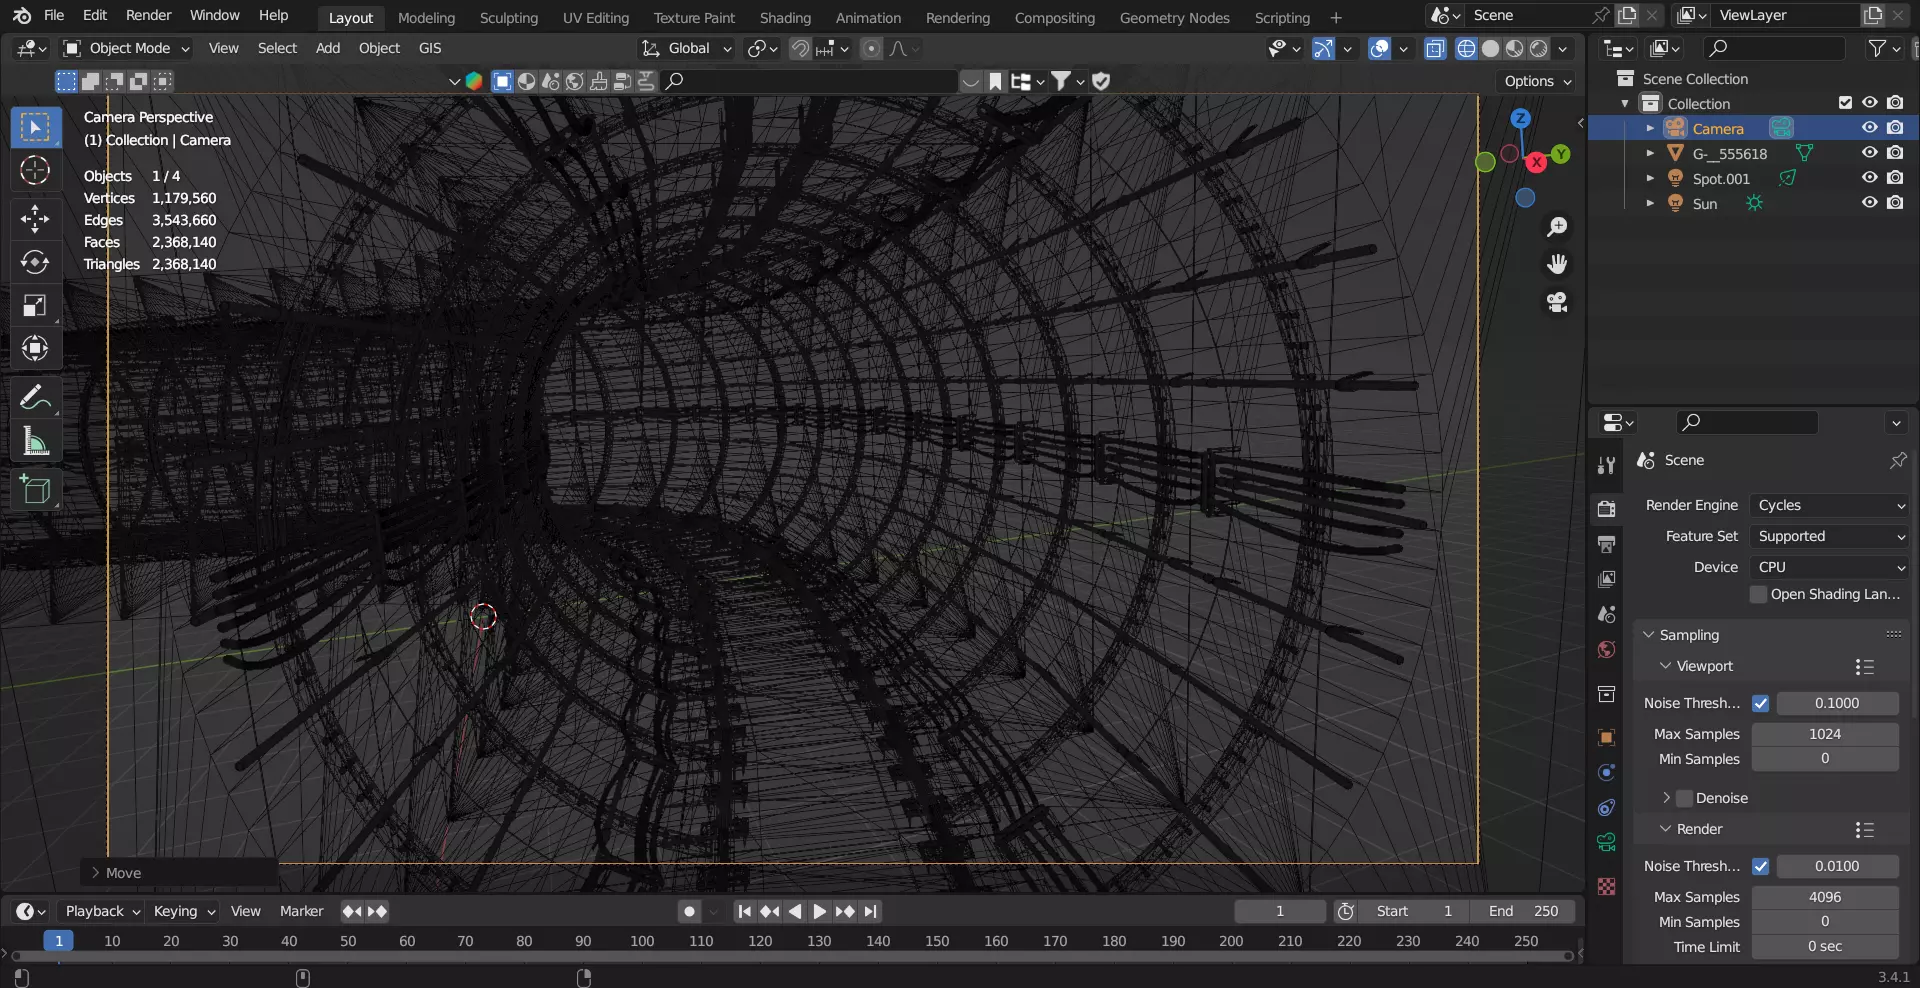The height and width of the screenshot is (988, 1920).
Task: Expand the Camera item in outliner
Action: [1650, 128]
